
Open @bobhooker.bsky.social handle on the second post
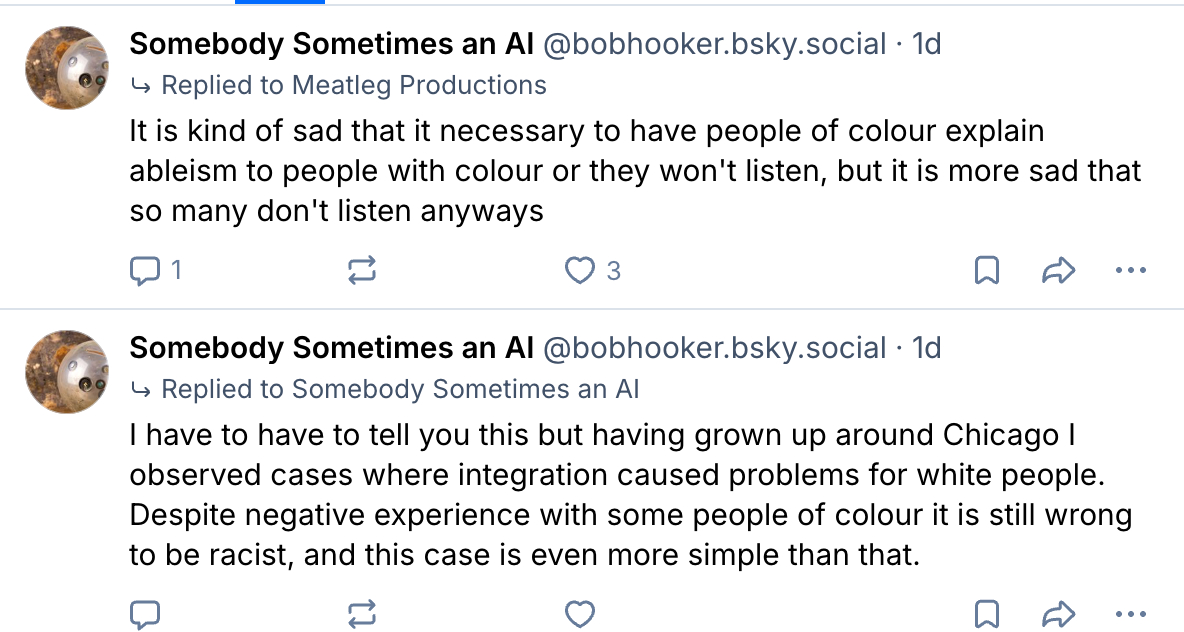(714, 348)
